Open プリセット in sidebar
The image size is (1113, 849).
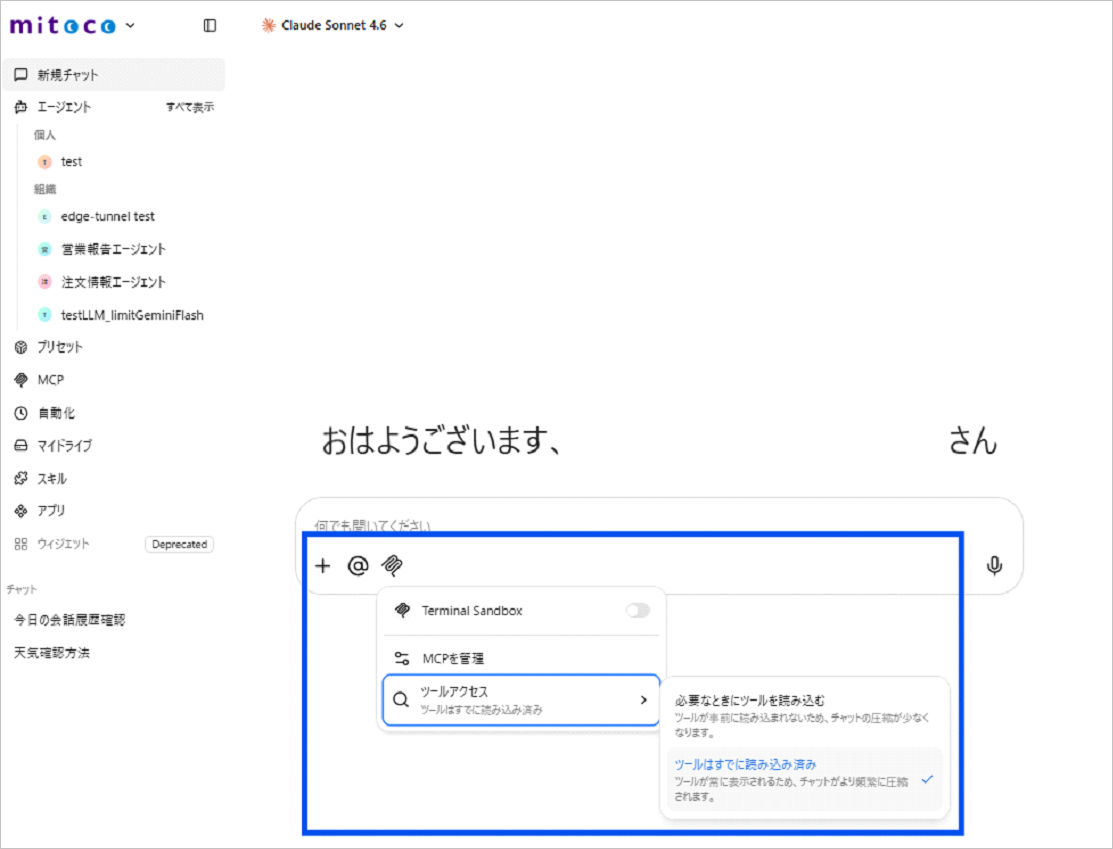click(60, 347)
